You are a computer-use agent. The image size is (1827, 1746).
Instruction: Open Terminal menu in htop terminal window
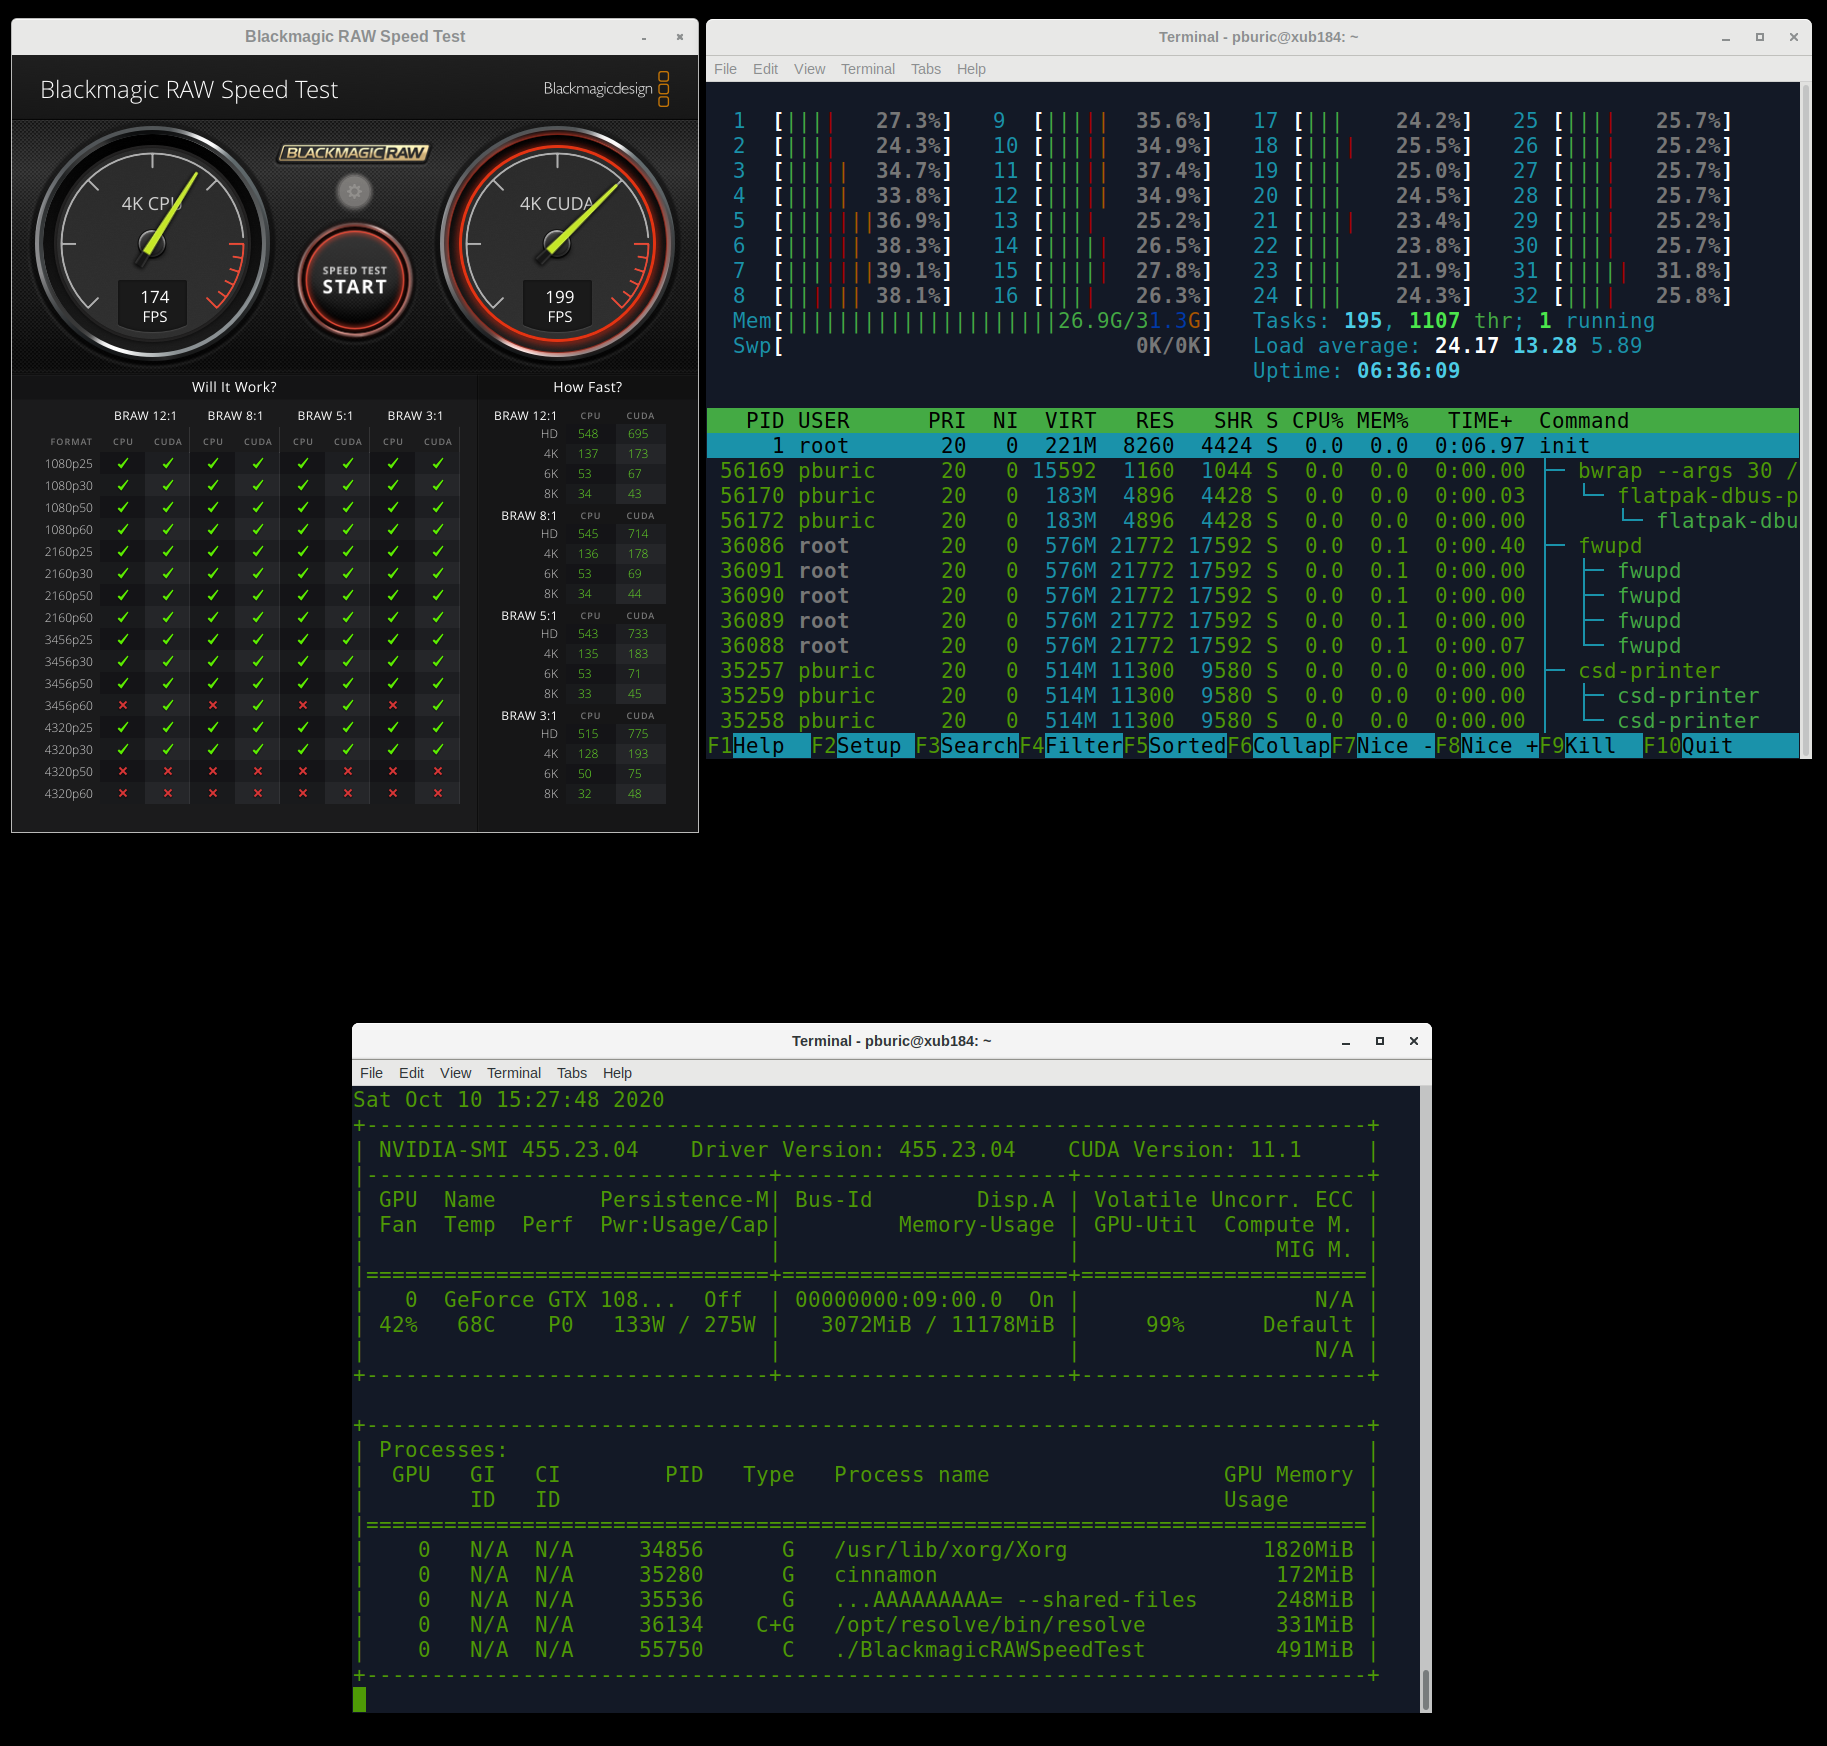867,69
